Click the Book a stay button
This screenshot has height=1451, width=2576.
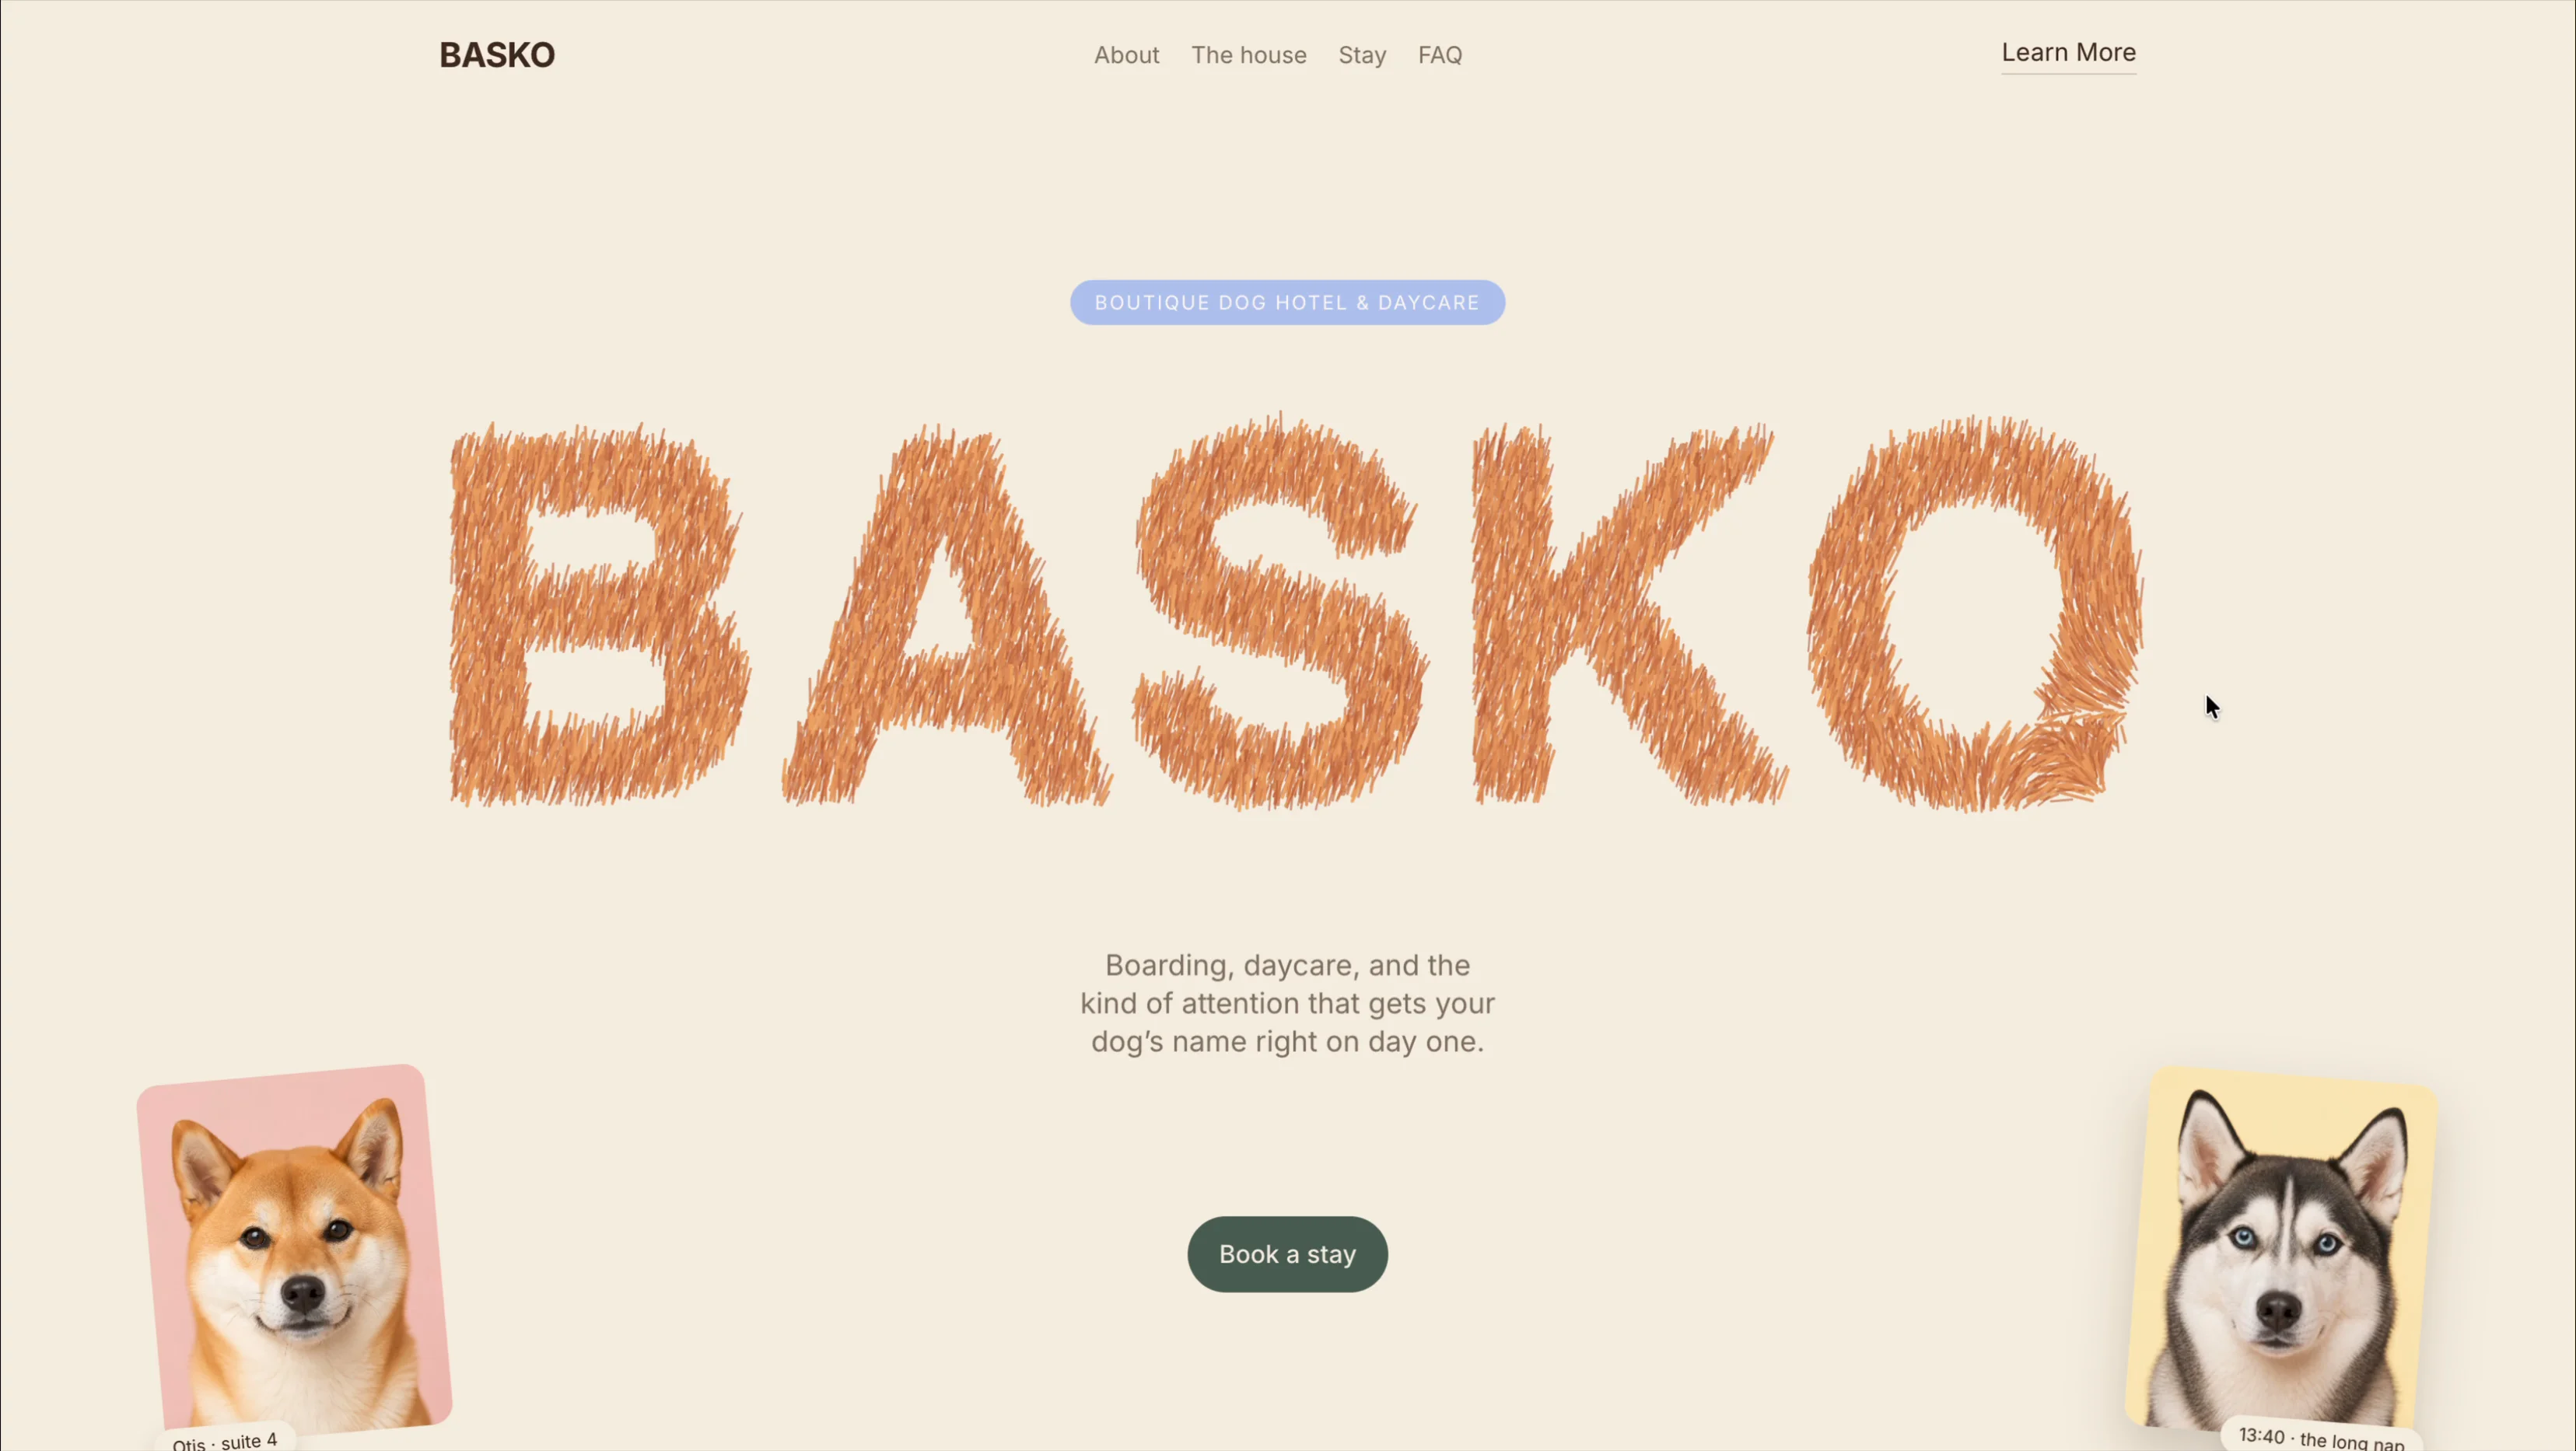tap(1287, 1254)
